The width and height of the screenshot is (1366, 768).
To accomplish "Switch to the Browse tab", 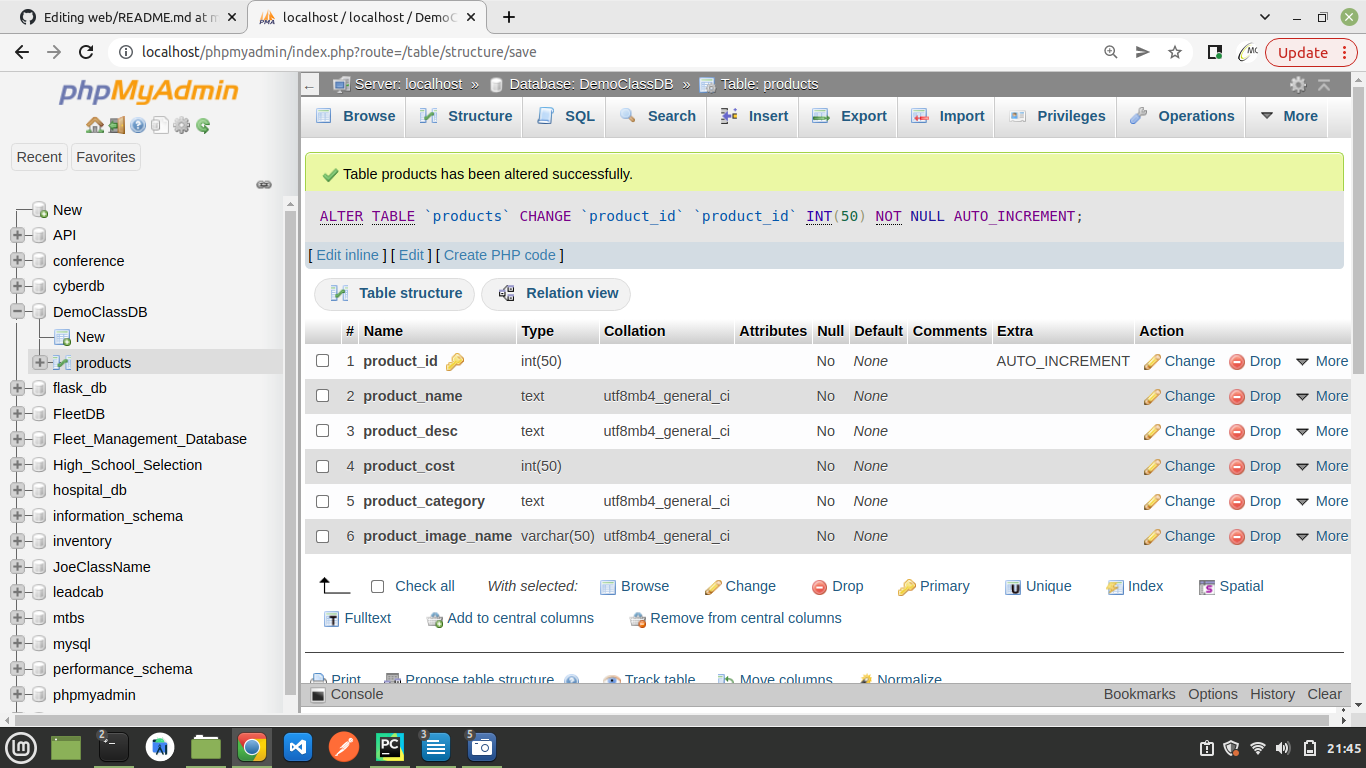I will 355,116.
